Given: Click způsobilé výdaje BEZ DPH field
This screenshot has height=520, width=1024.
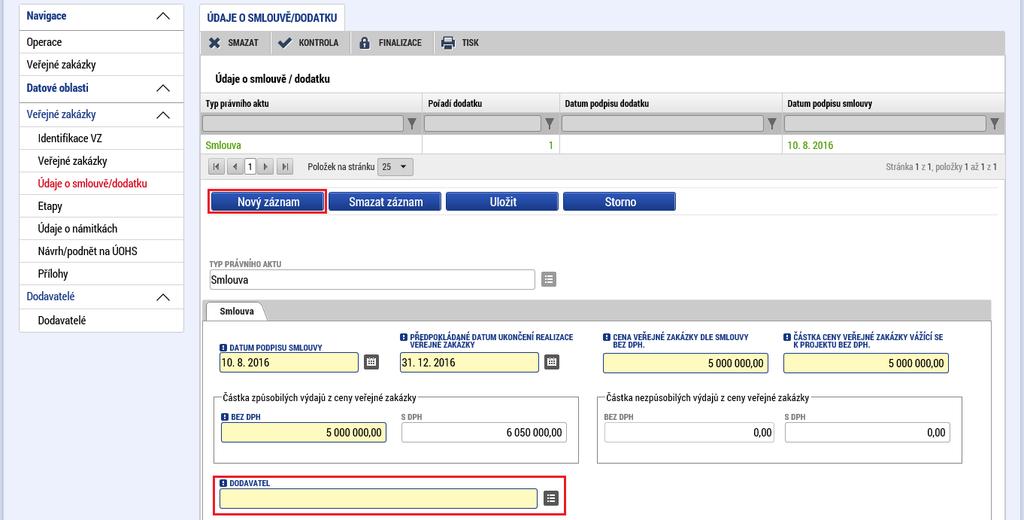Looking at the screenshot, I should [x=304, y=432].
